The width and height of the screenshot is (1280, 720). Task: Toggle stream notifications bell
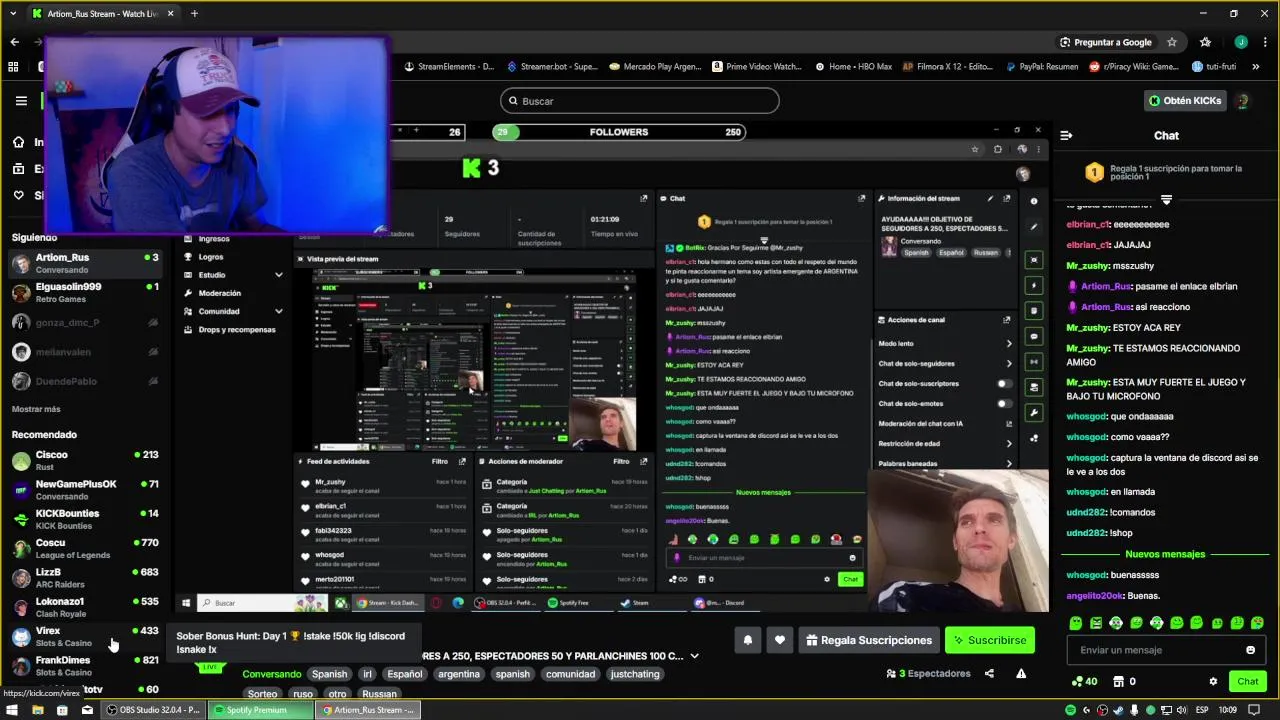747,640
